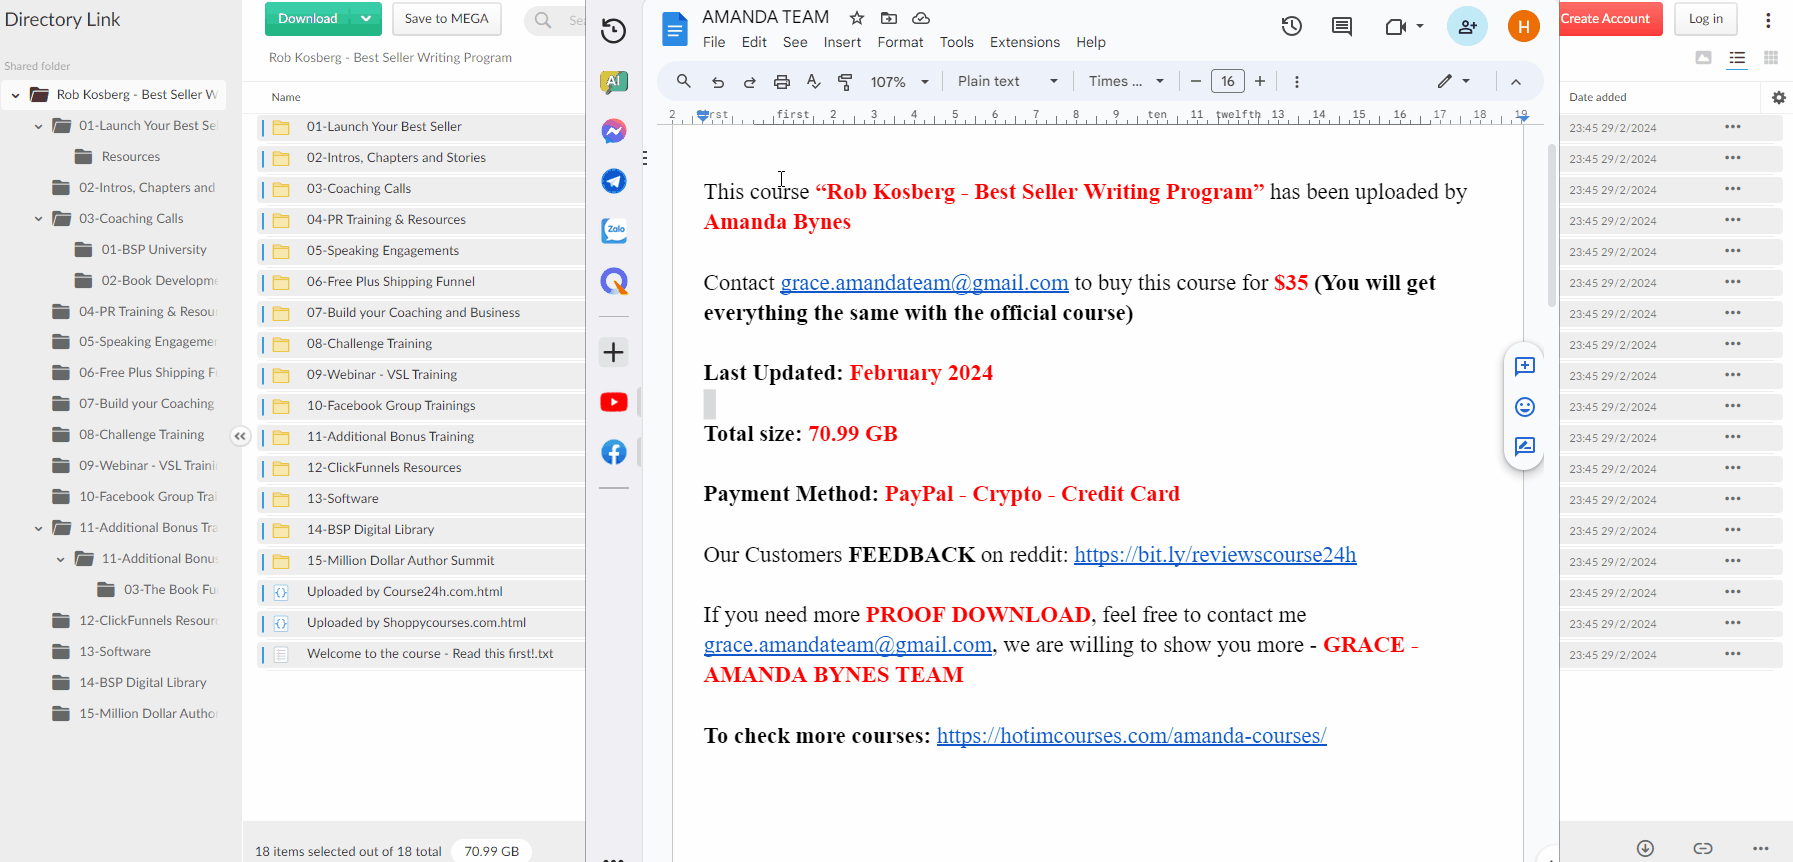Select the paint format tool
The height and width of the screenshot is (862, 1793).
tap(845, 82)
